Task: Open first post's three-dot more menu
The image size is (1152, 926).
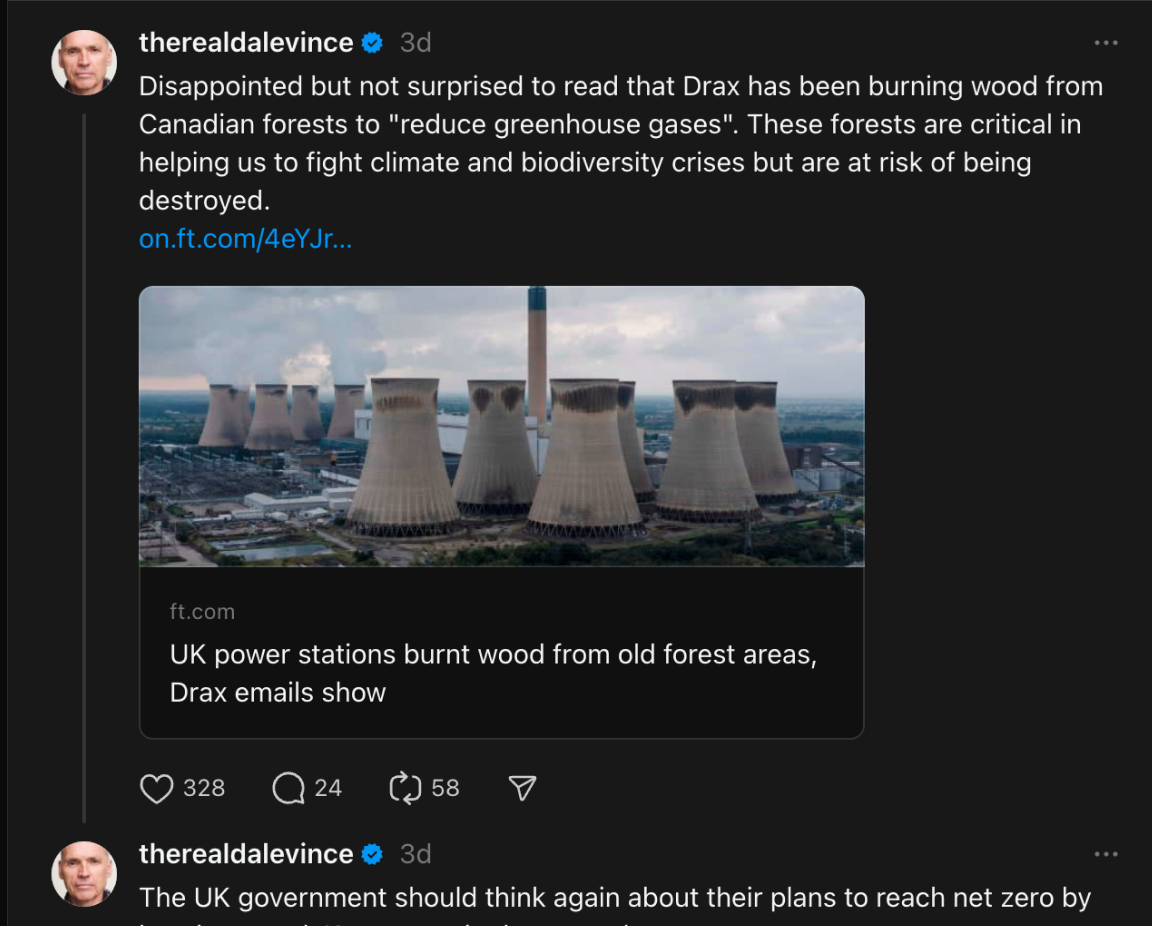Action: pyautogui.click(x=1105, y=43)
